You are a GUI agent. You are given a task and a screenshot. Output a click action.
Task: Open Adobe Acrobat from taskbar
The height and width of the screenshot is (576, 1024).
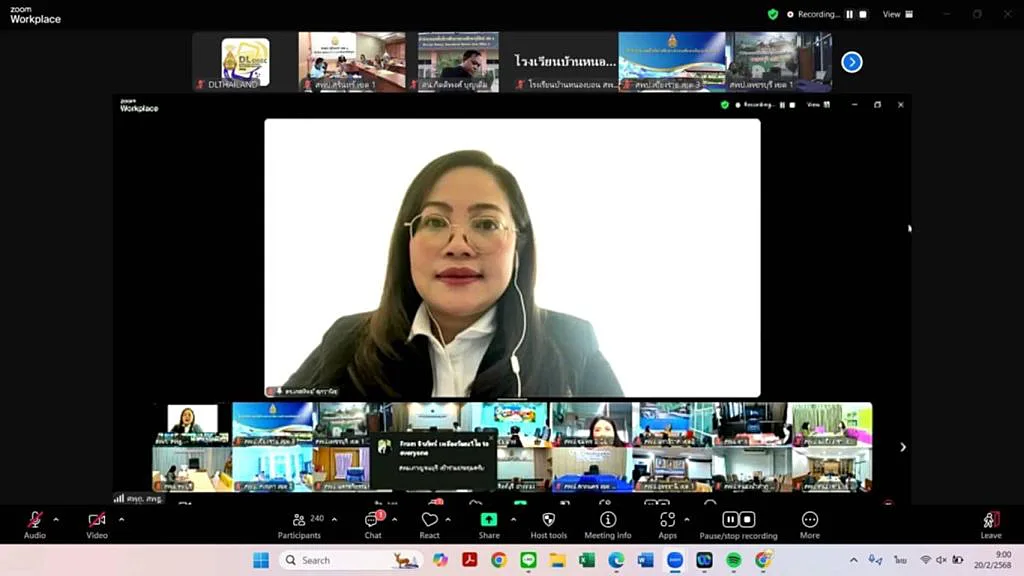pos(470,560)
